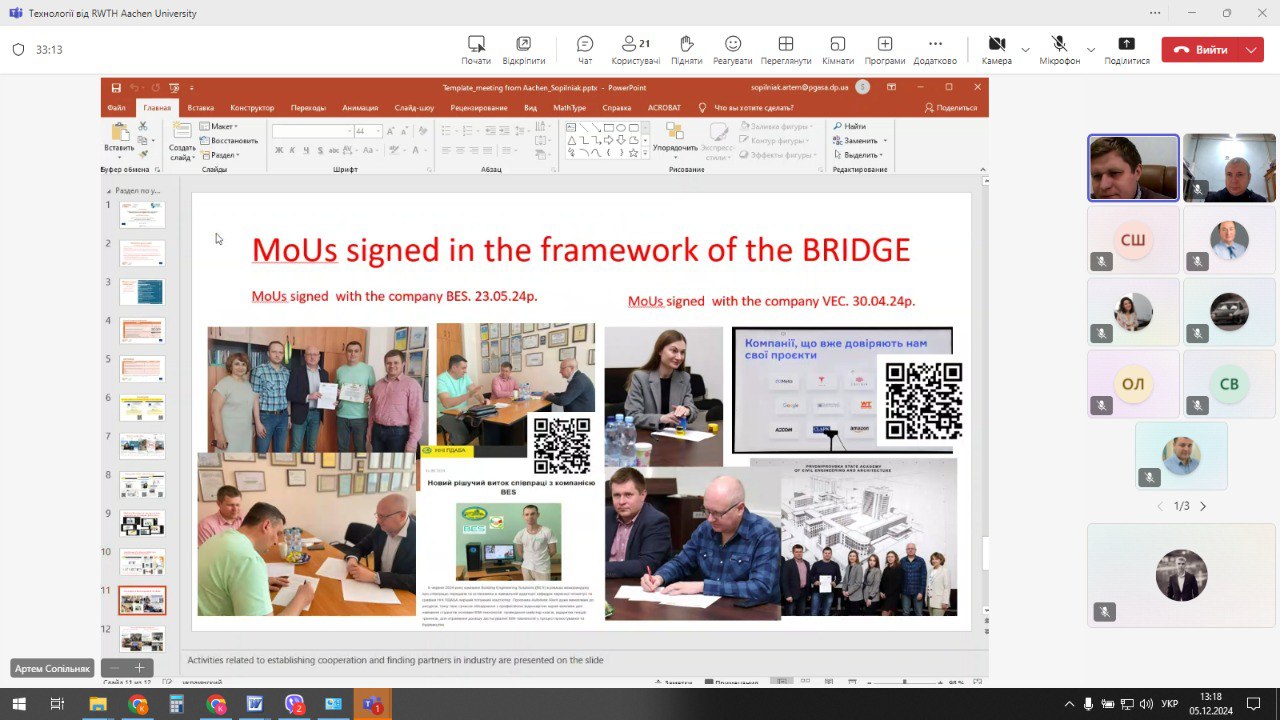Screen dimensions: 1280x720
Task: Share screen with Поділитися button
Action: point(1127,49)
